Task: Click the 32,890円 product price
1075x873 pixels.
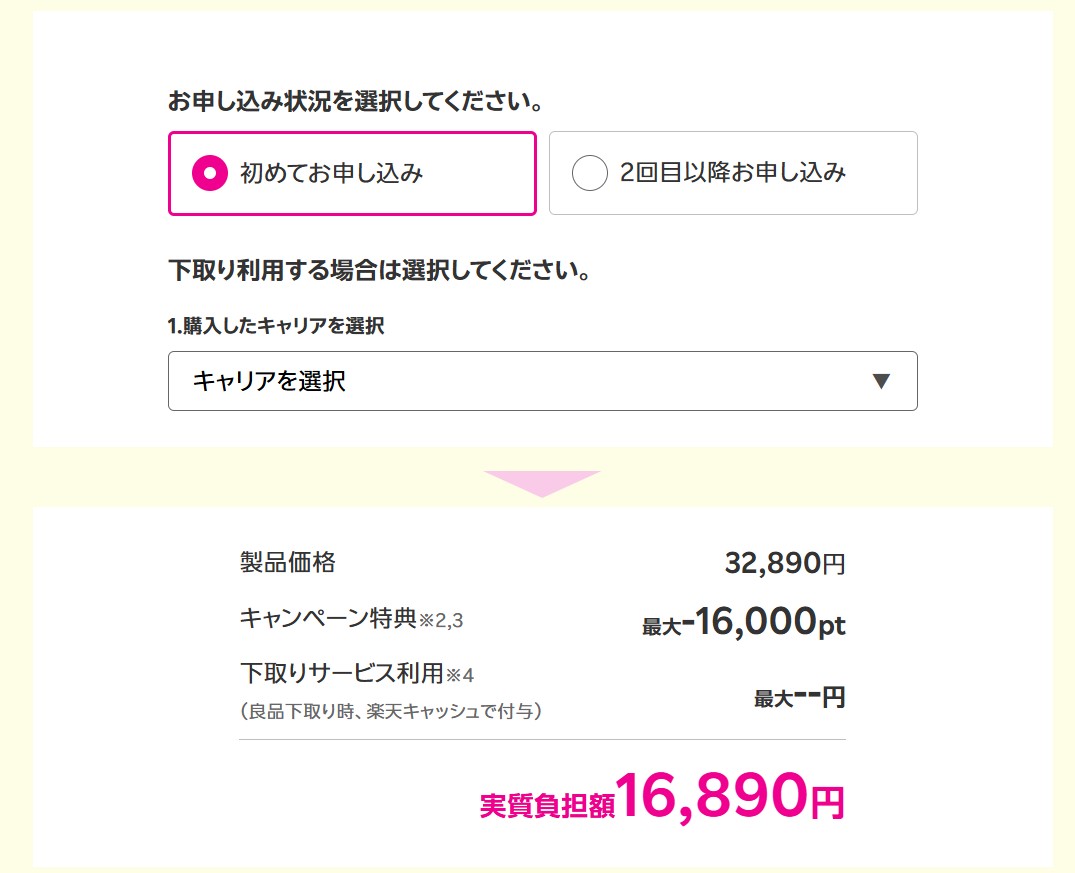Action: click(785, 564)
